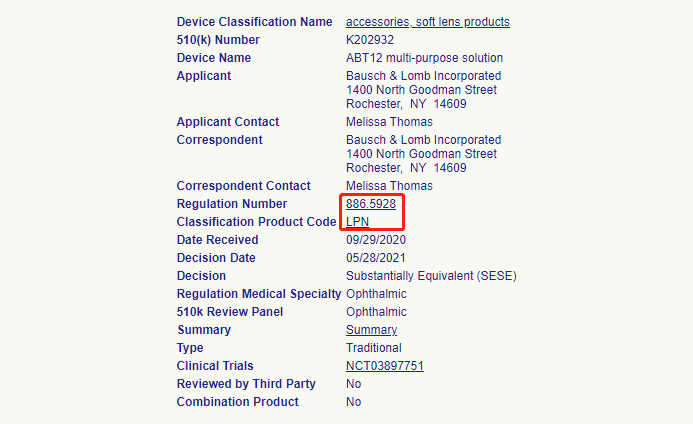
Task: Click the Combination Product label
Action: [x=237, y=402]
